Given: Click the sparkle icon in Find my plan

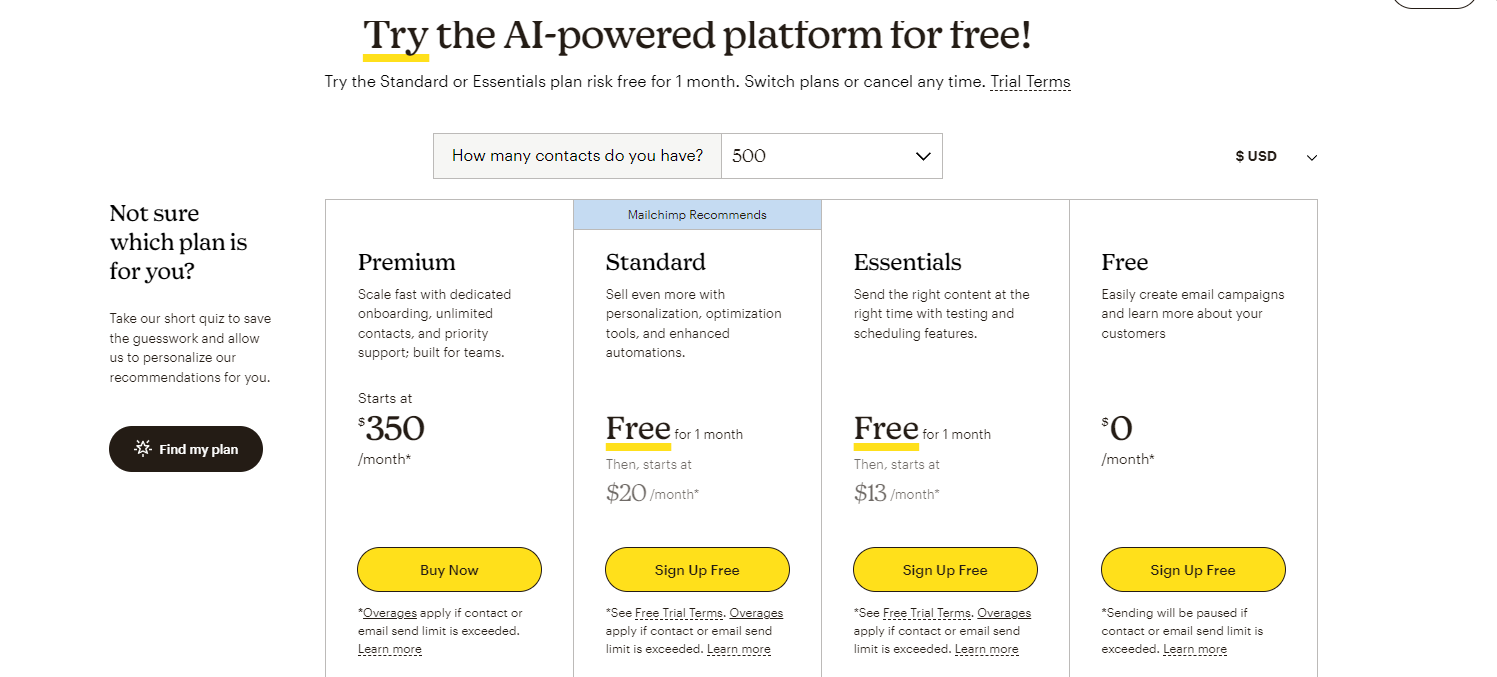Looking at the screenshot, I should (x=143, y=449).
